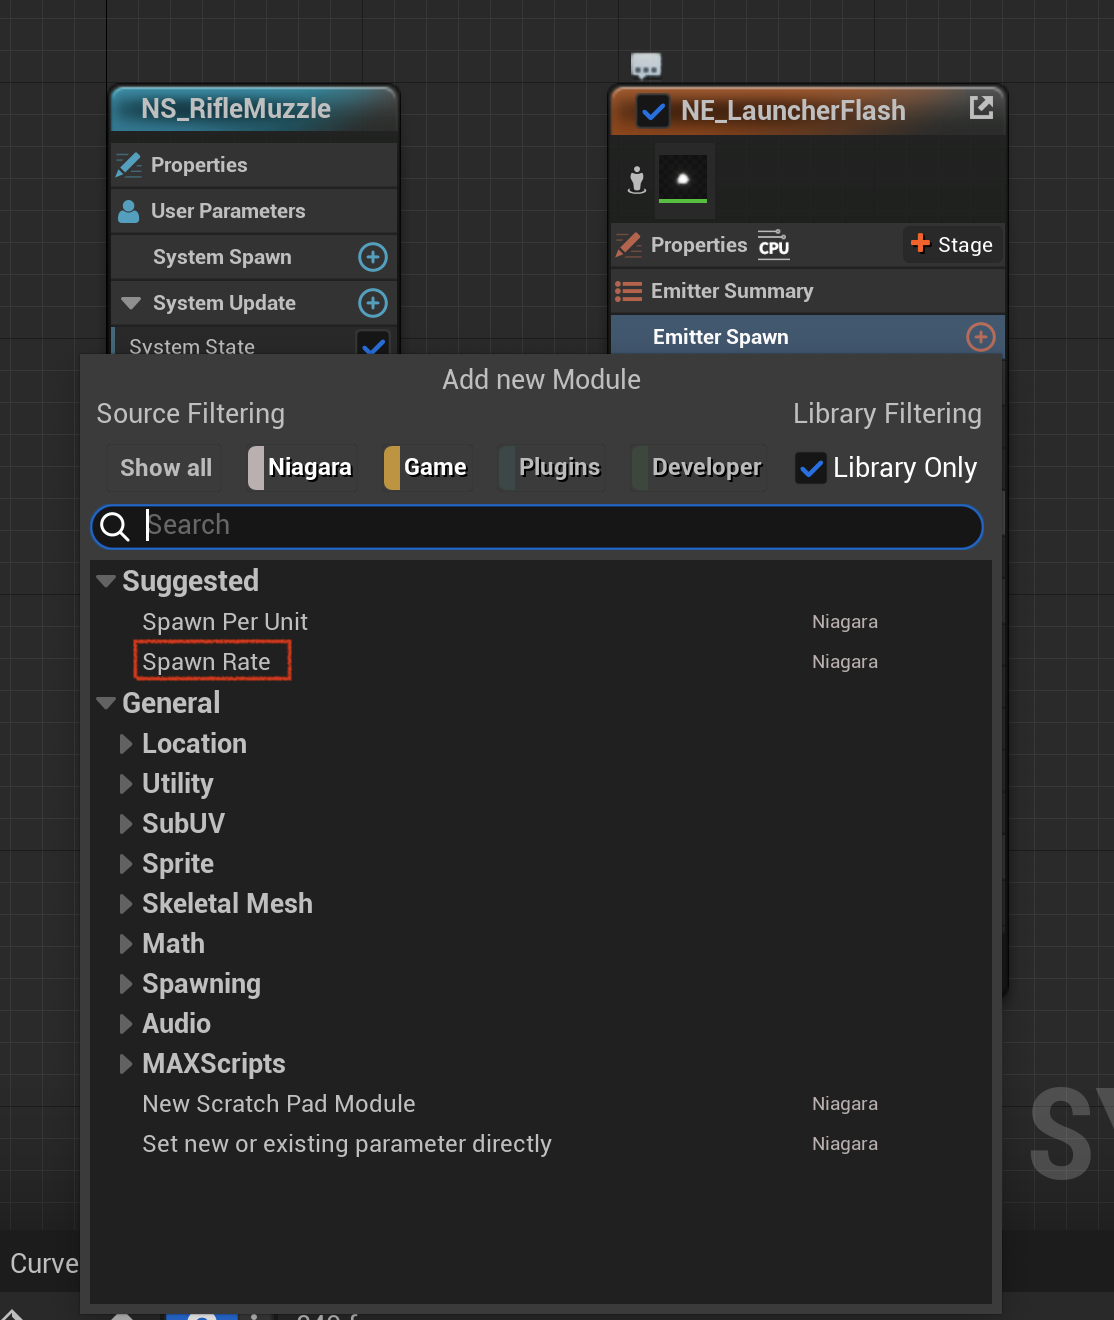Open Emitter Summary list icon
Screen dimensions: 1114x1320
[628, 291]
